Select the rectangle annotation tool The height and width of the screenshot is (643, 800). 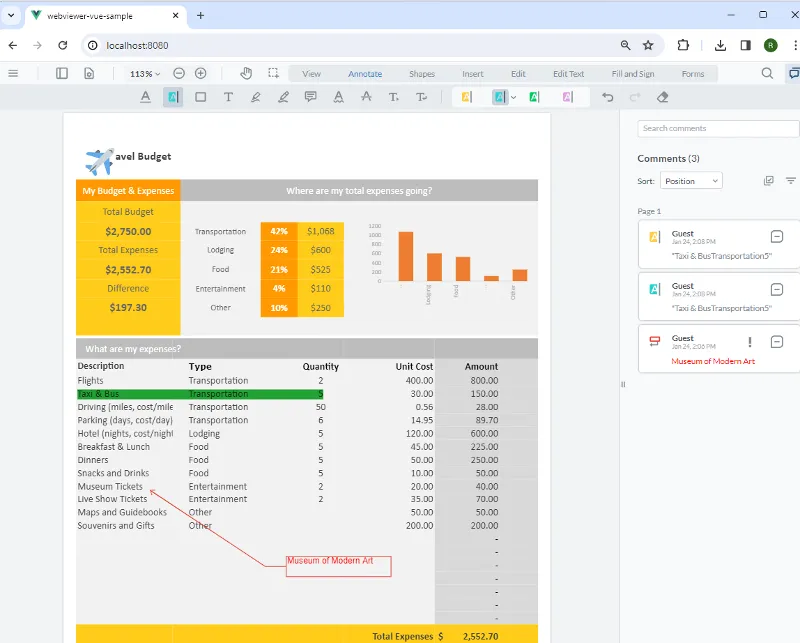coord(201,97)
